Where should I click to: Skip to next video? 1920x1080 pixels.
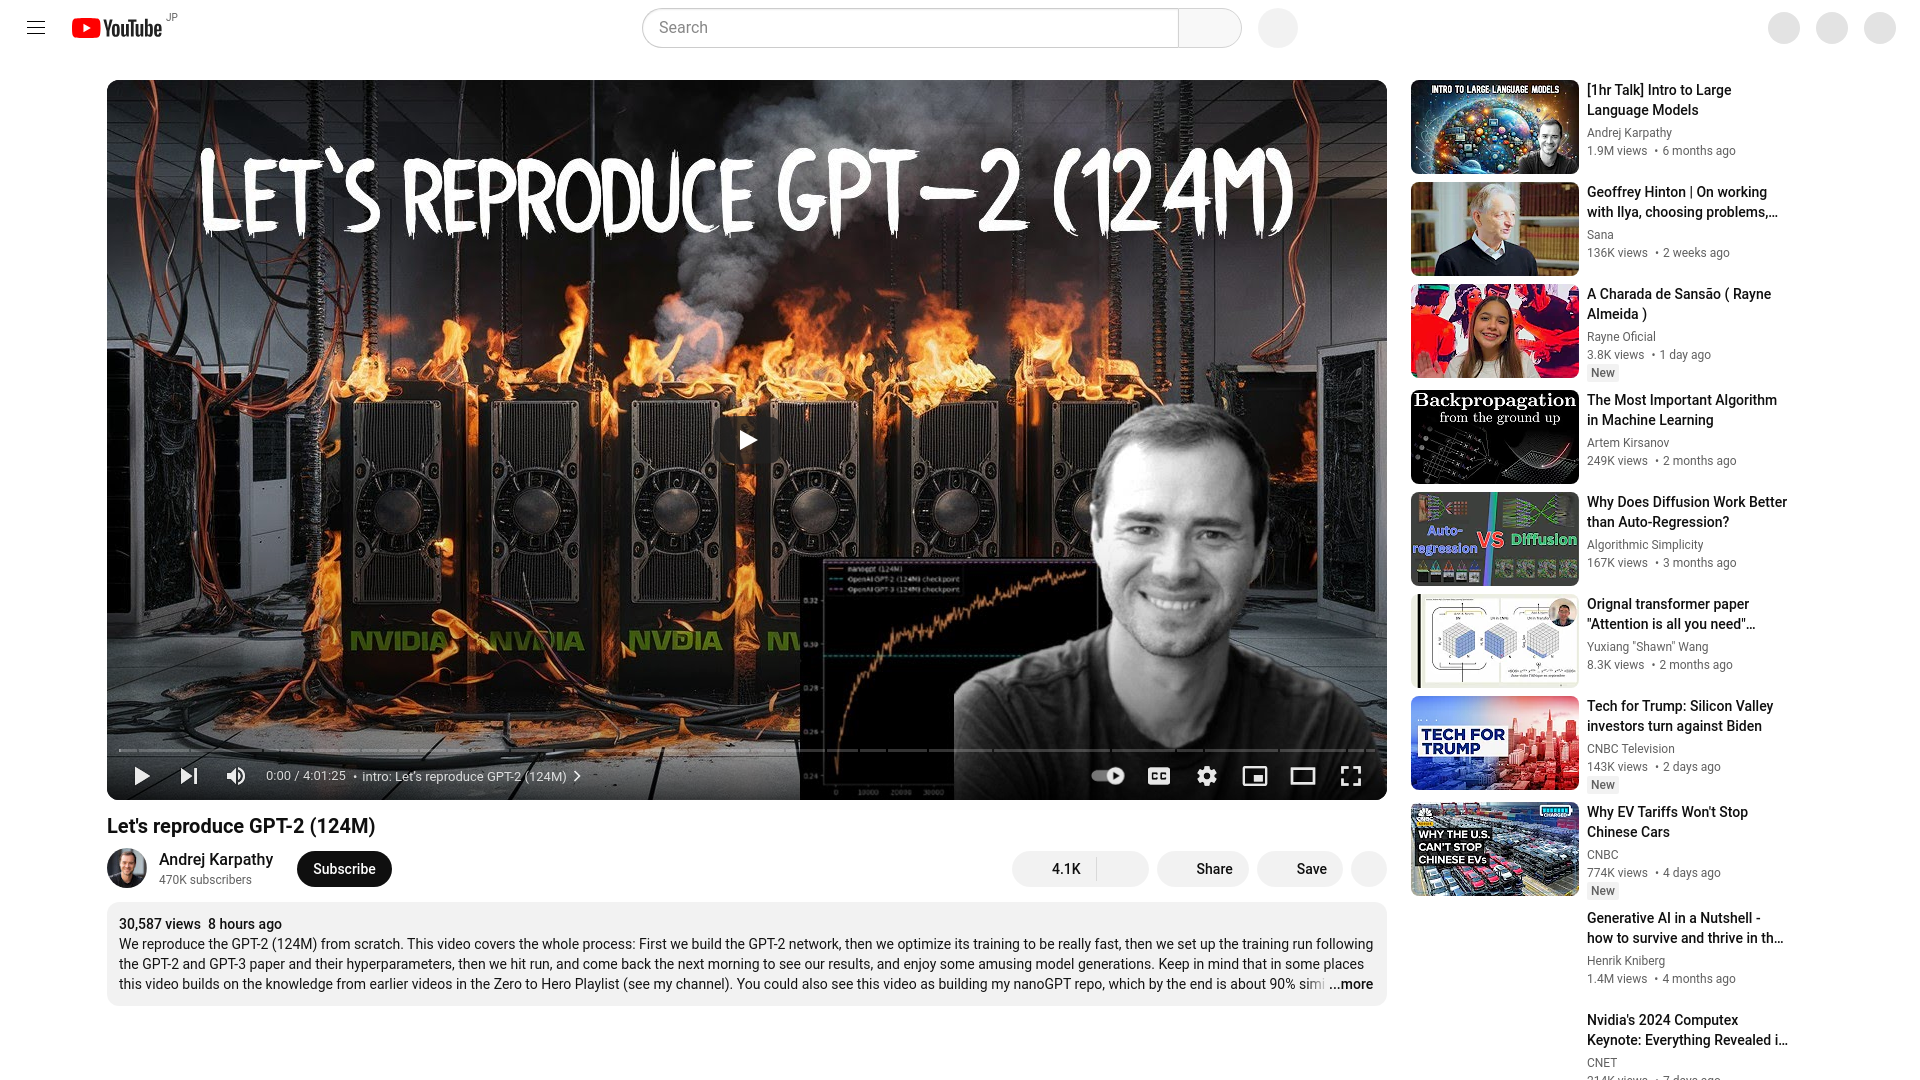[189, 776]
